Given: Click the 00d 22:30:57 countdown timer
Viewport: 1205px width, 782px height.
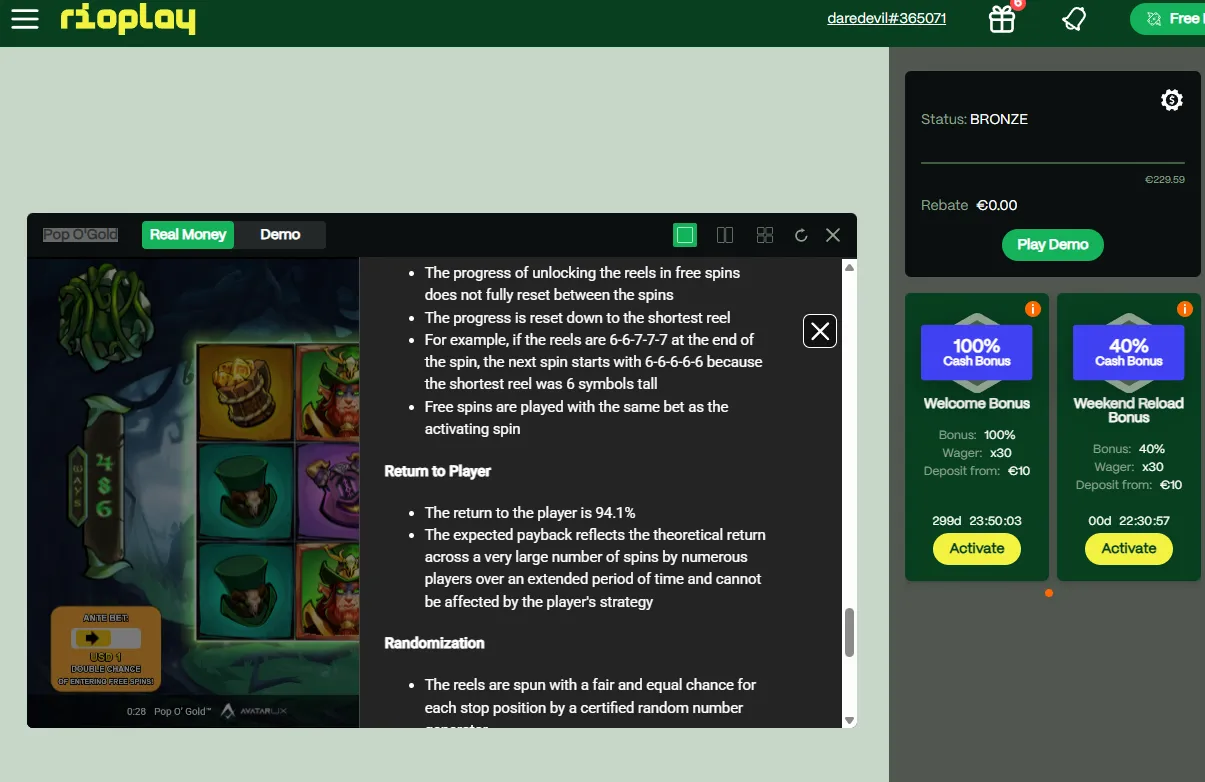Looking at the screenshot, I should coord(1129,521).
